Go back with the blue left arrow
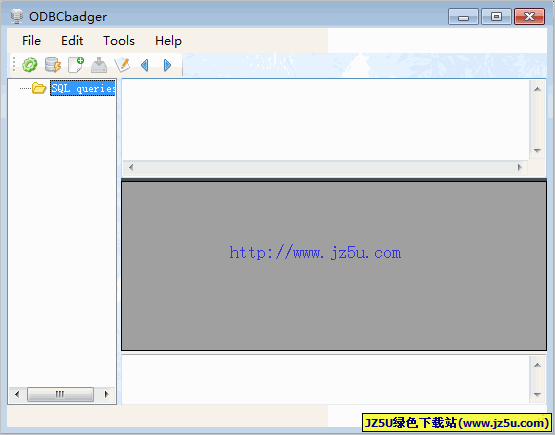This screenshot has width=555, height=435. [144, 65]
